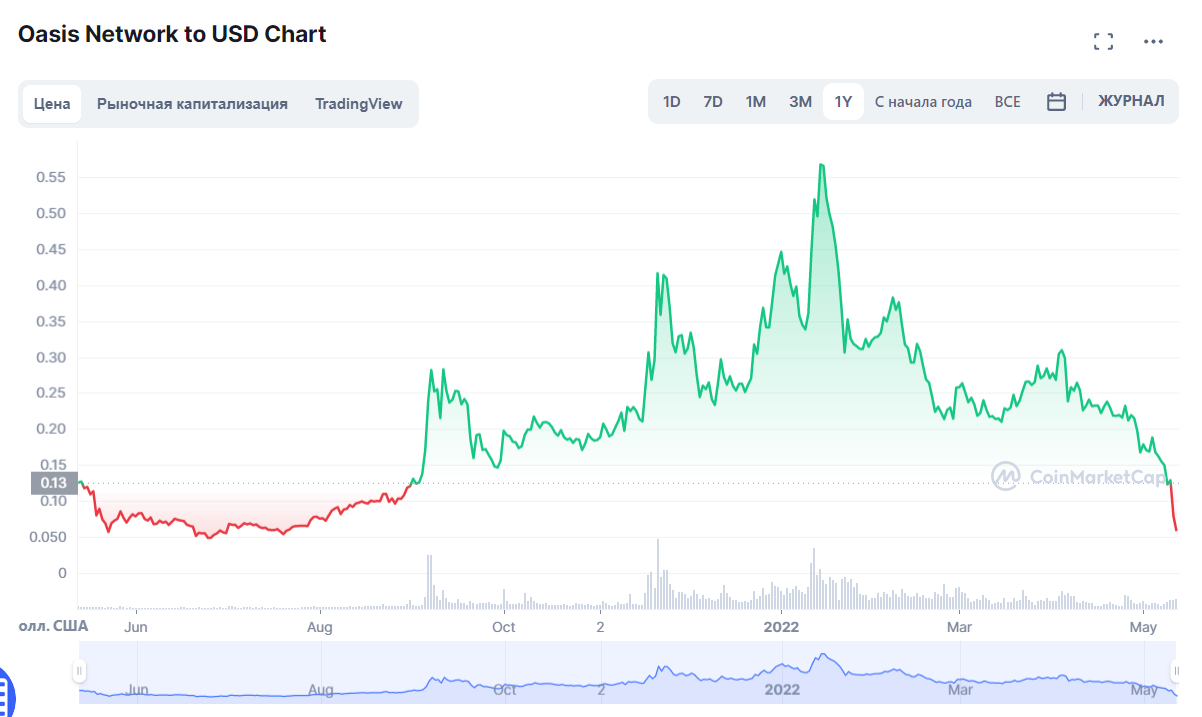This screenshot has width=1202, height=717.
Task: Select the 1D time range
Action: pyautogui.click(x=672, y=102)
